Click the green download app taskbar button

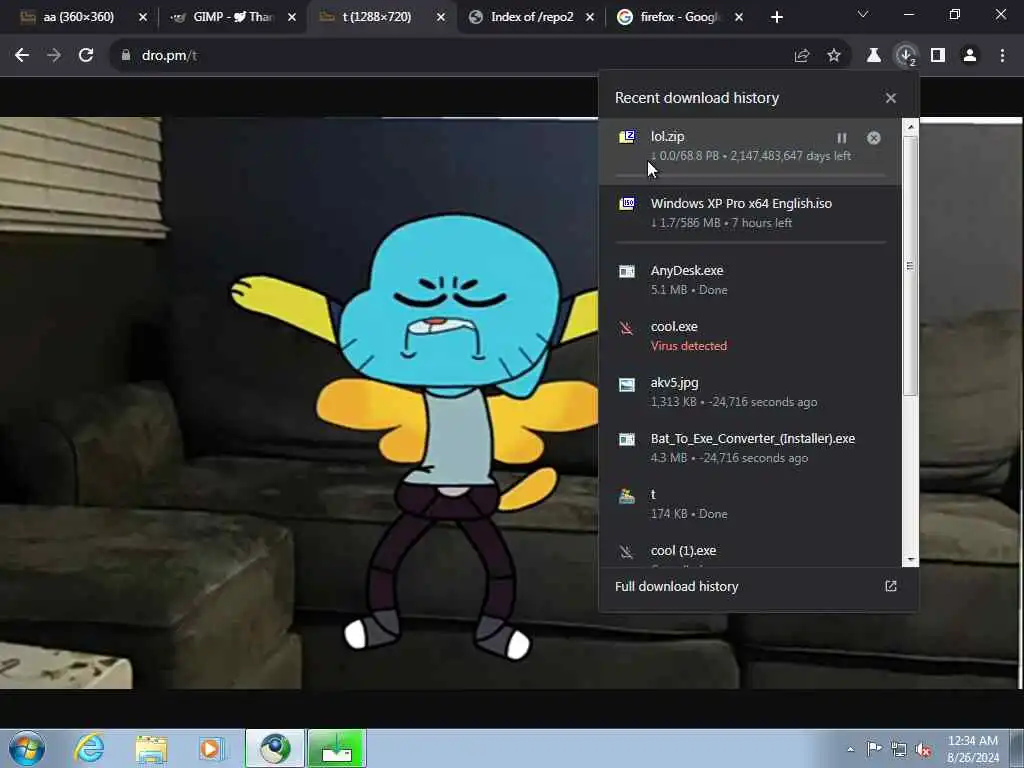[337, 748]
